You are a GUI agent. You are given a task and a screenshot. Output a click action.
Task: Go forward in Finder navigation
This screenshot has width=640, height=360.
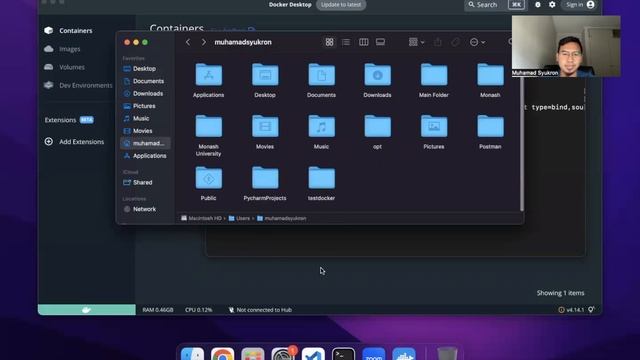coord(203,42)
